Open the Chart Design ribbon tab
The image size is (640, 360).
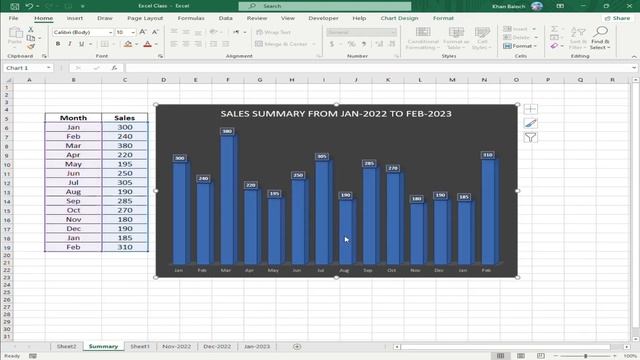(399, 18)
